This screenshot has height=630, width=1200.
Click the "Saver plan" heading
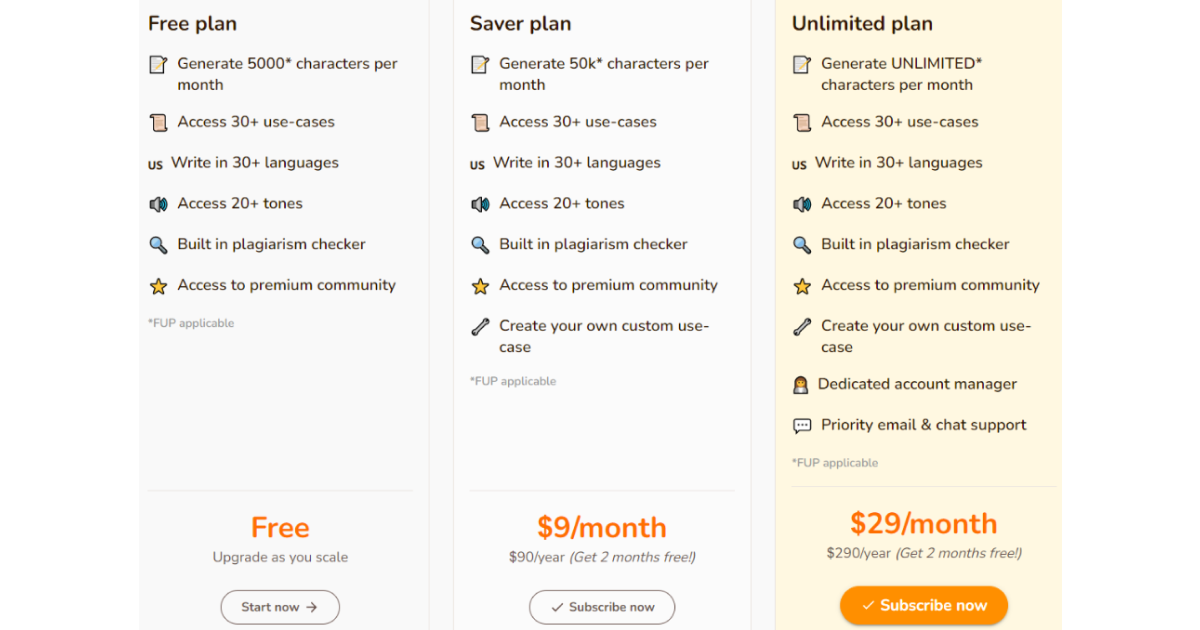pyautogui.click(x=521, y=24)
